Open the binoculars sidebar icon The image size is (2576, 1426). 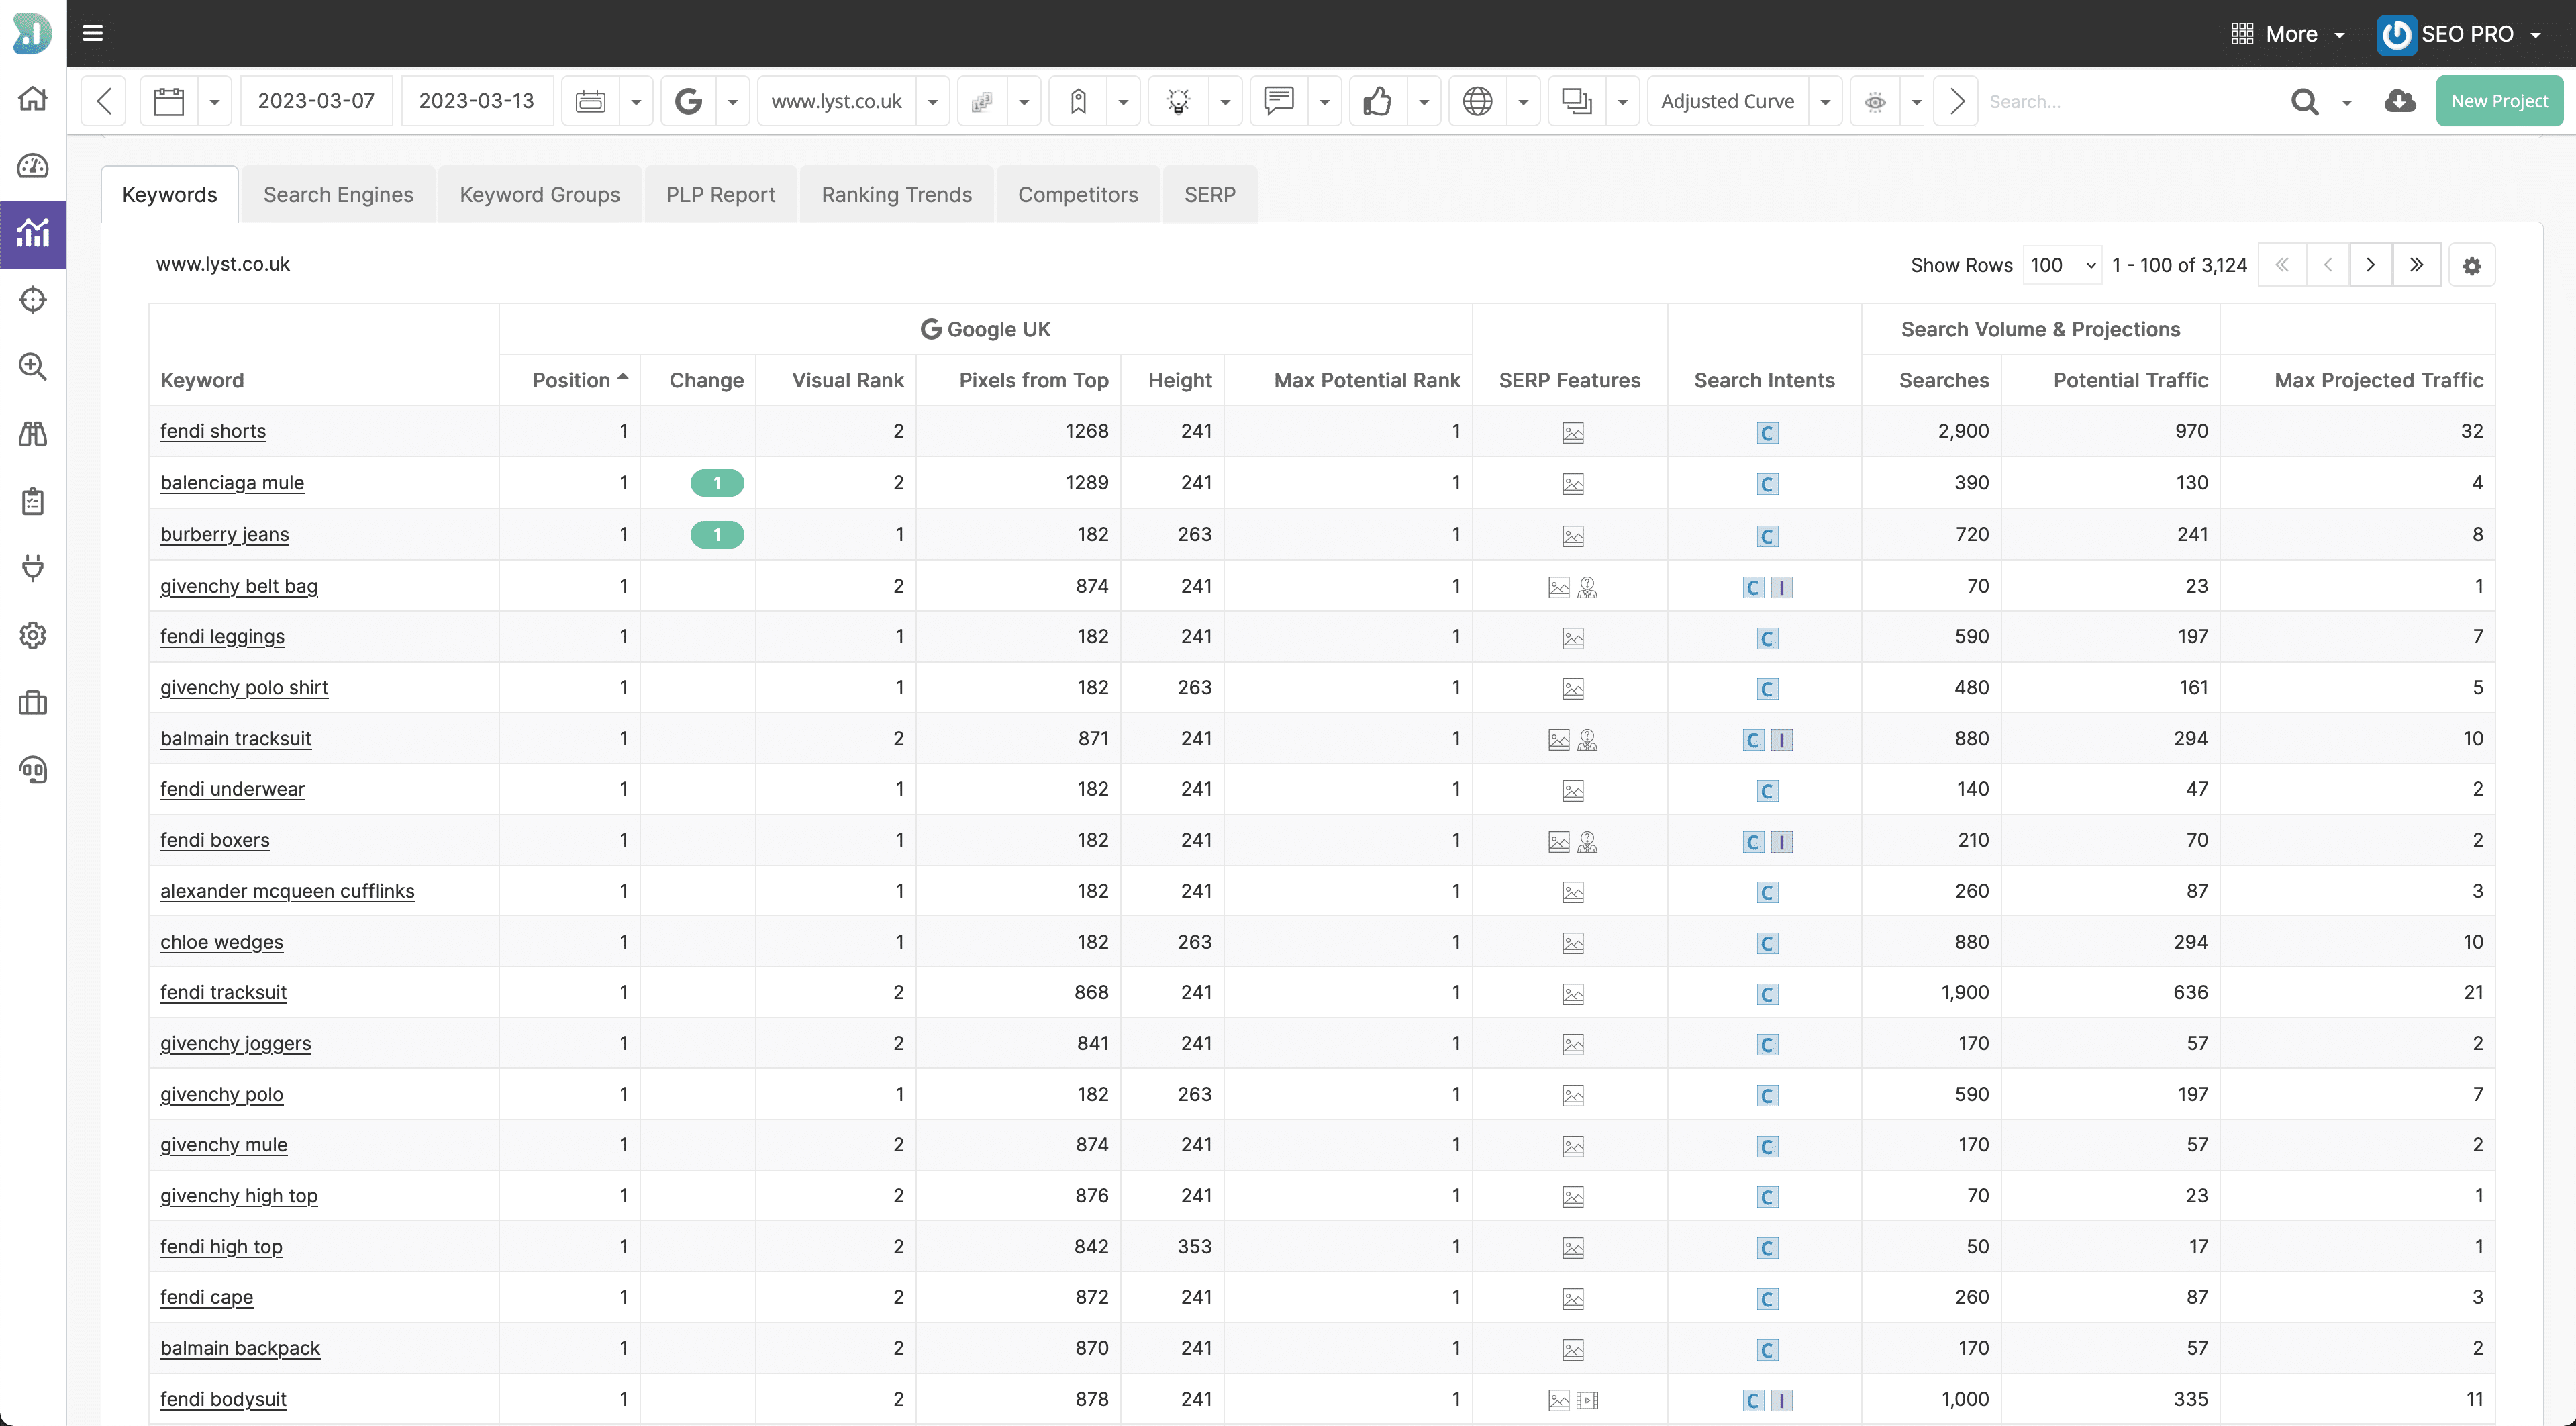click(x=33, y=434)
